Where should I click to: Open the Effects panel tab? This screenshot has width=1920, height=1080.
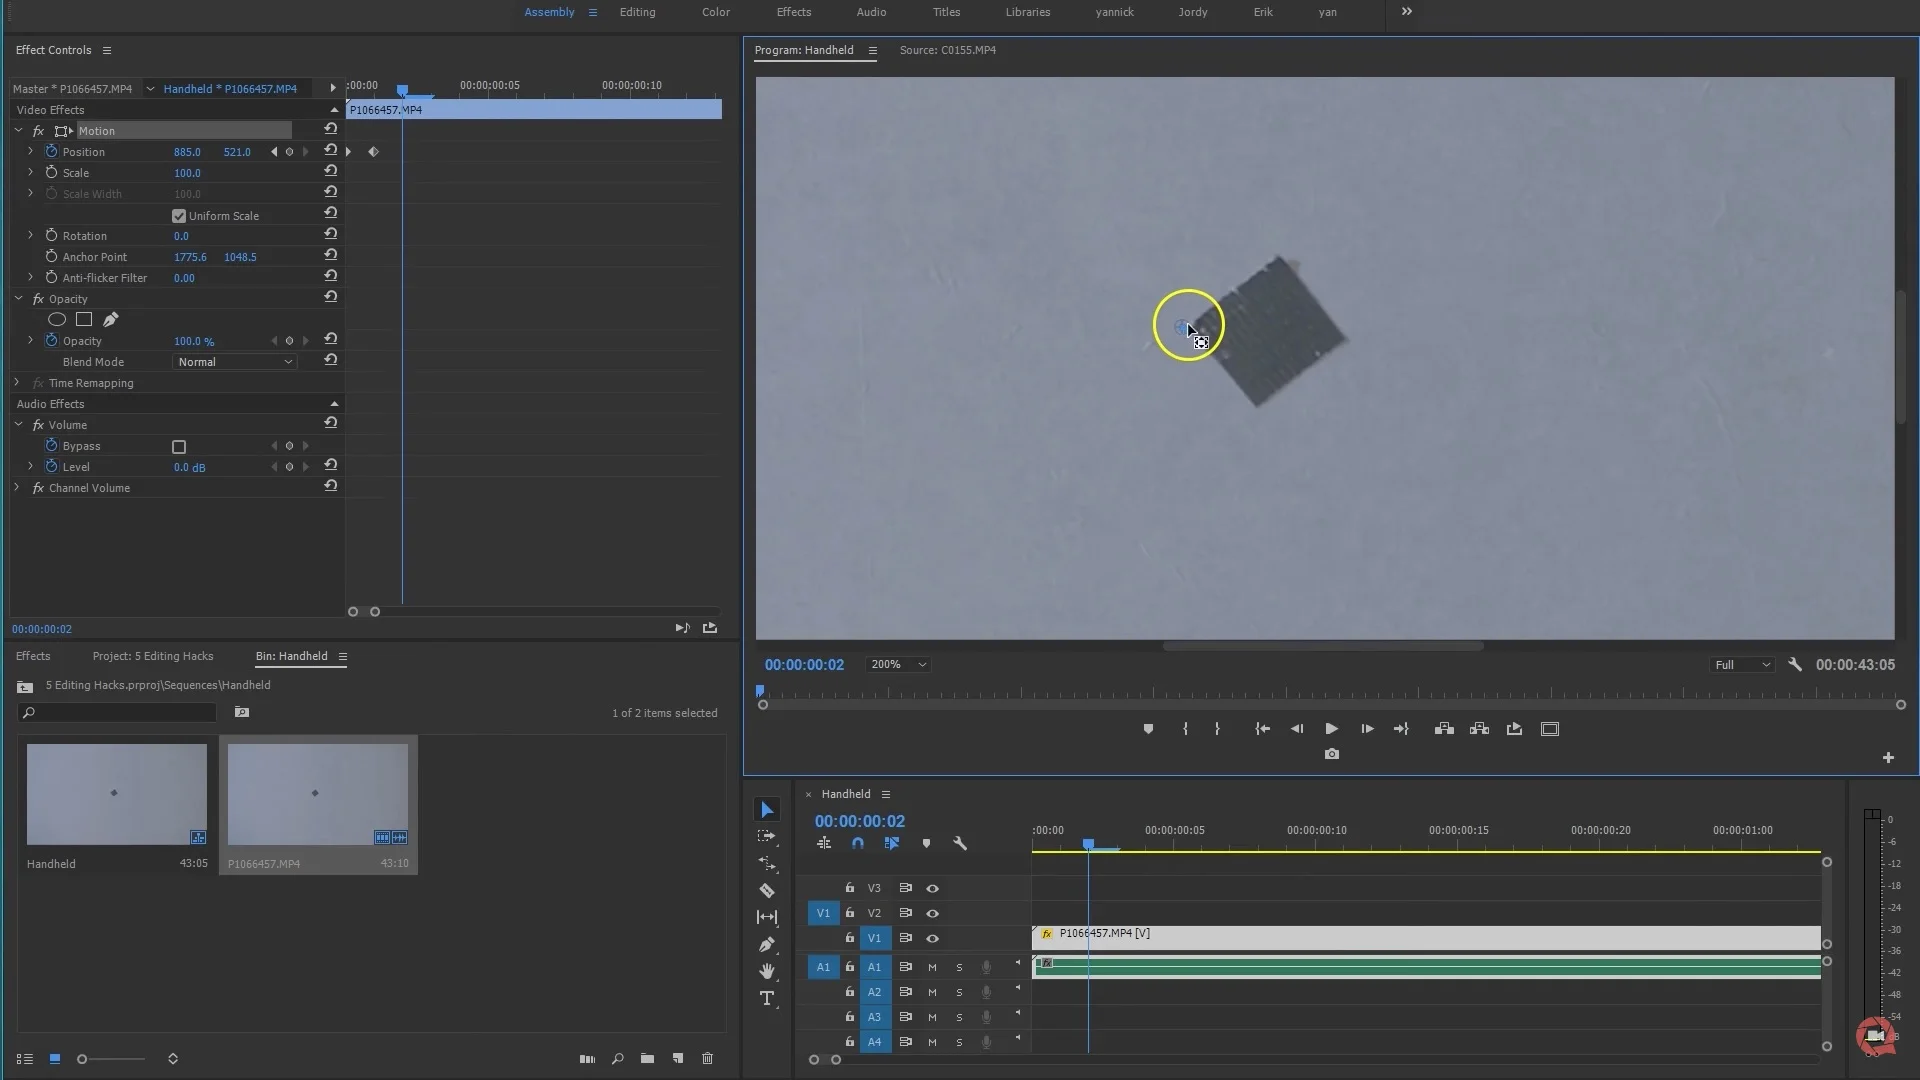pos(33,656)
